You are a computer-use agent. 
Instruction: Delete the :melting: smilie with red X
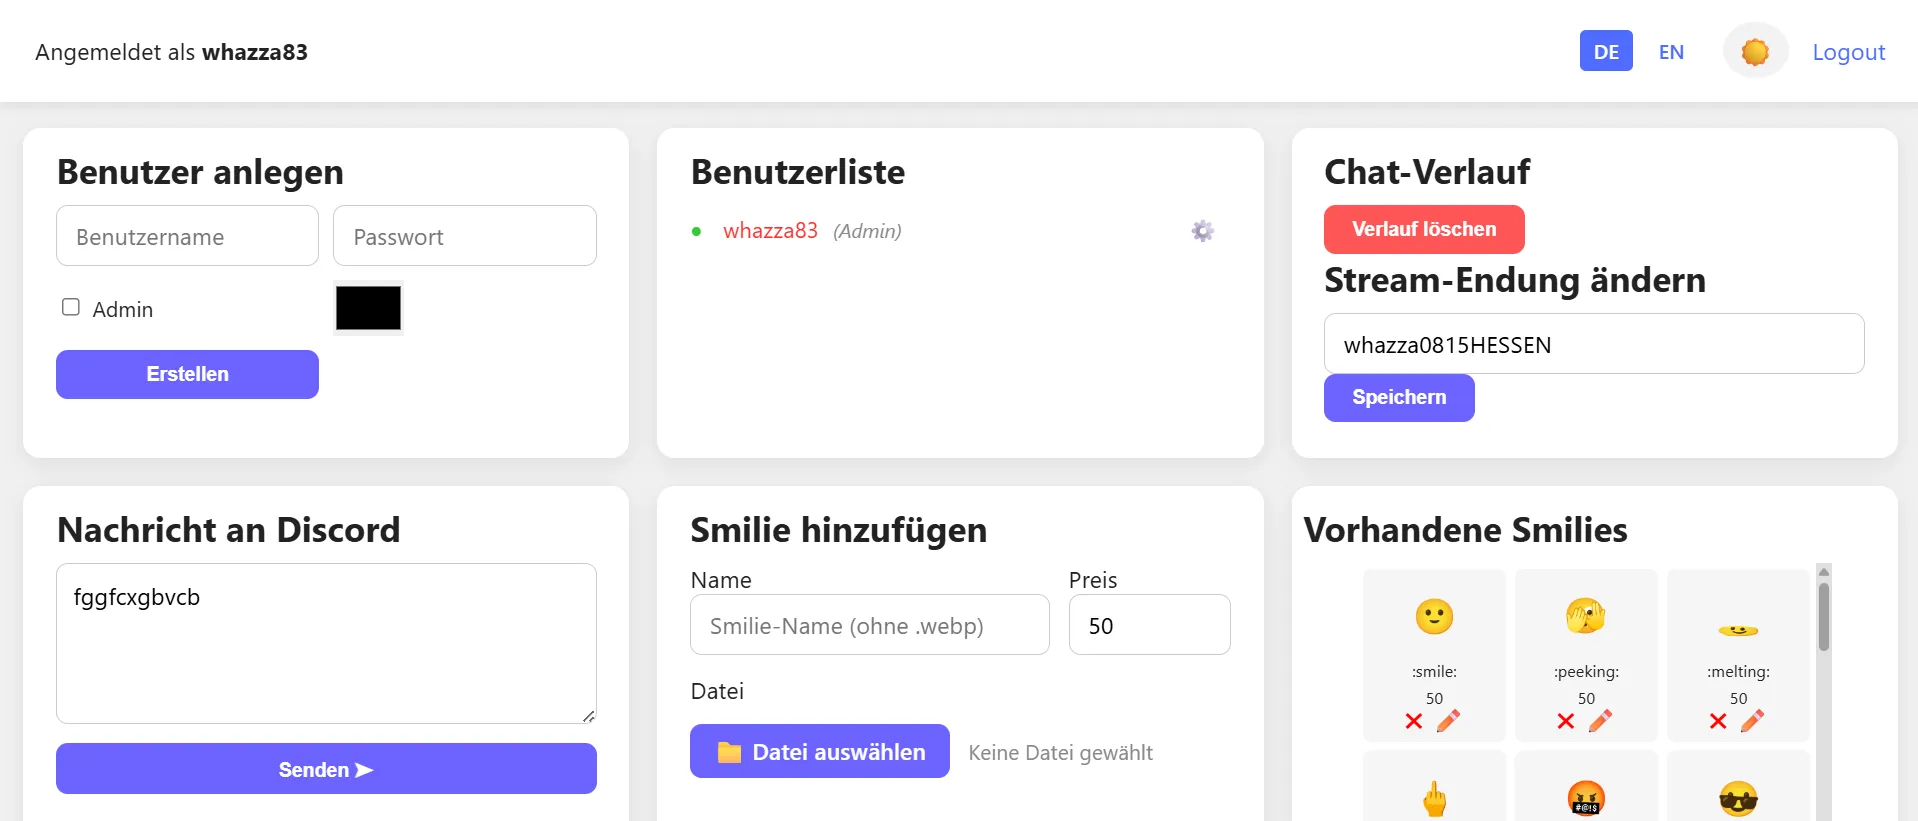[x=1717, y=721]
